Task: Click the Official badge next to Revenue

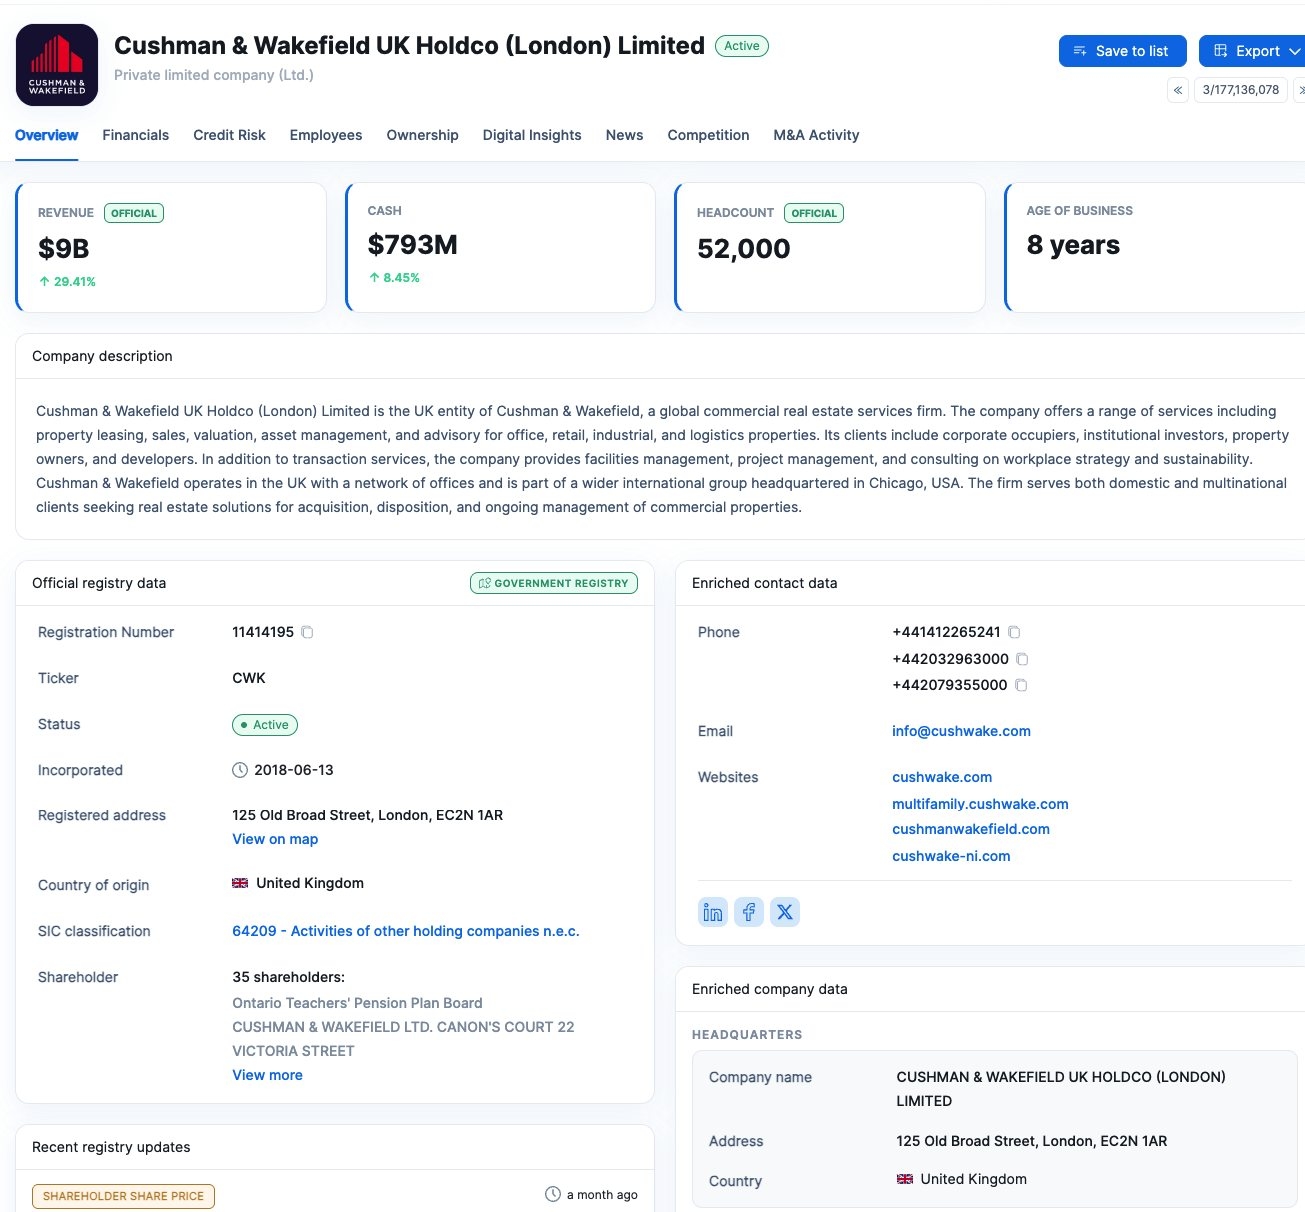Action: click(x=134, y=213)
